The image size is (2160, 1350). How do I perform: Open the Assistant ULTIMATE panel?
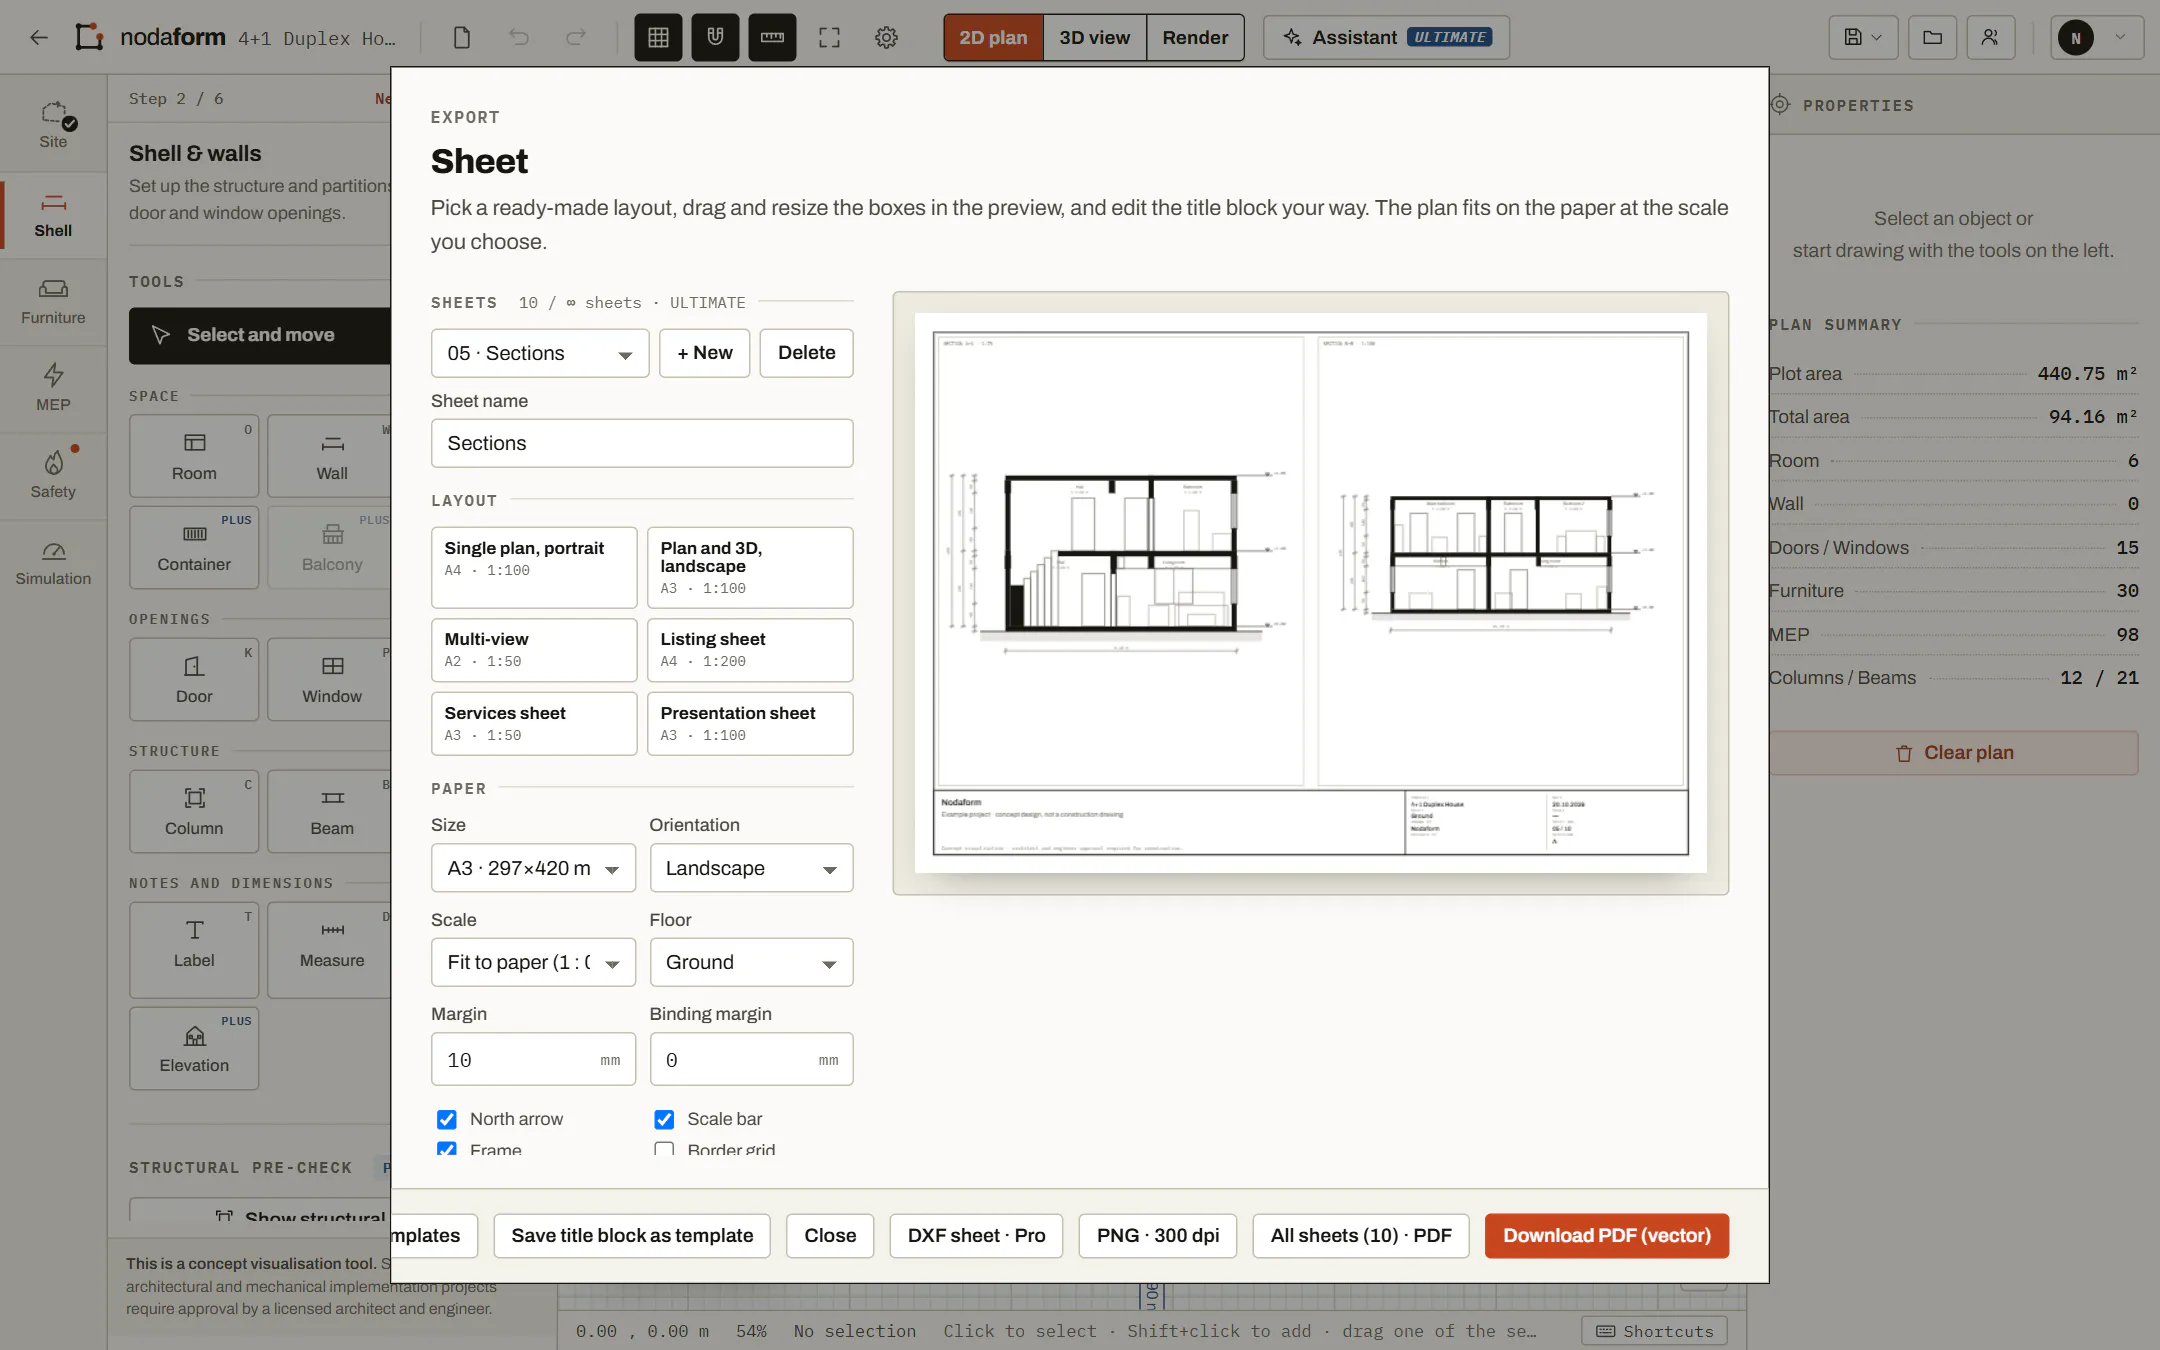point(1386,38)
